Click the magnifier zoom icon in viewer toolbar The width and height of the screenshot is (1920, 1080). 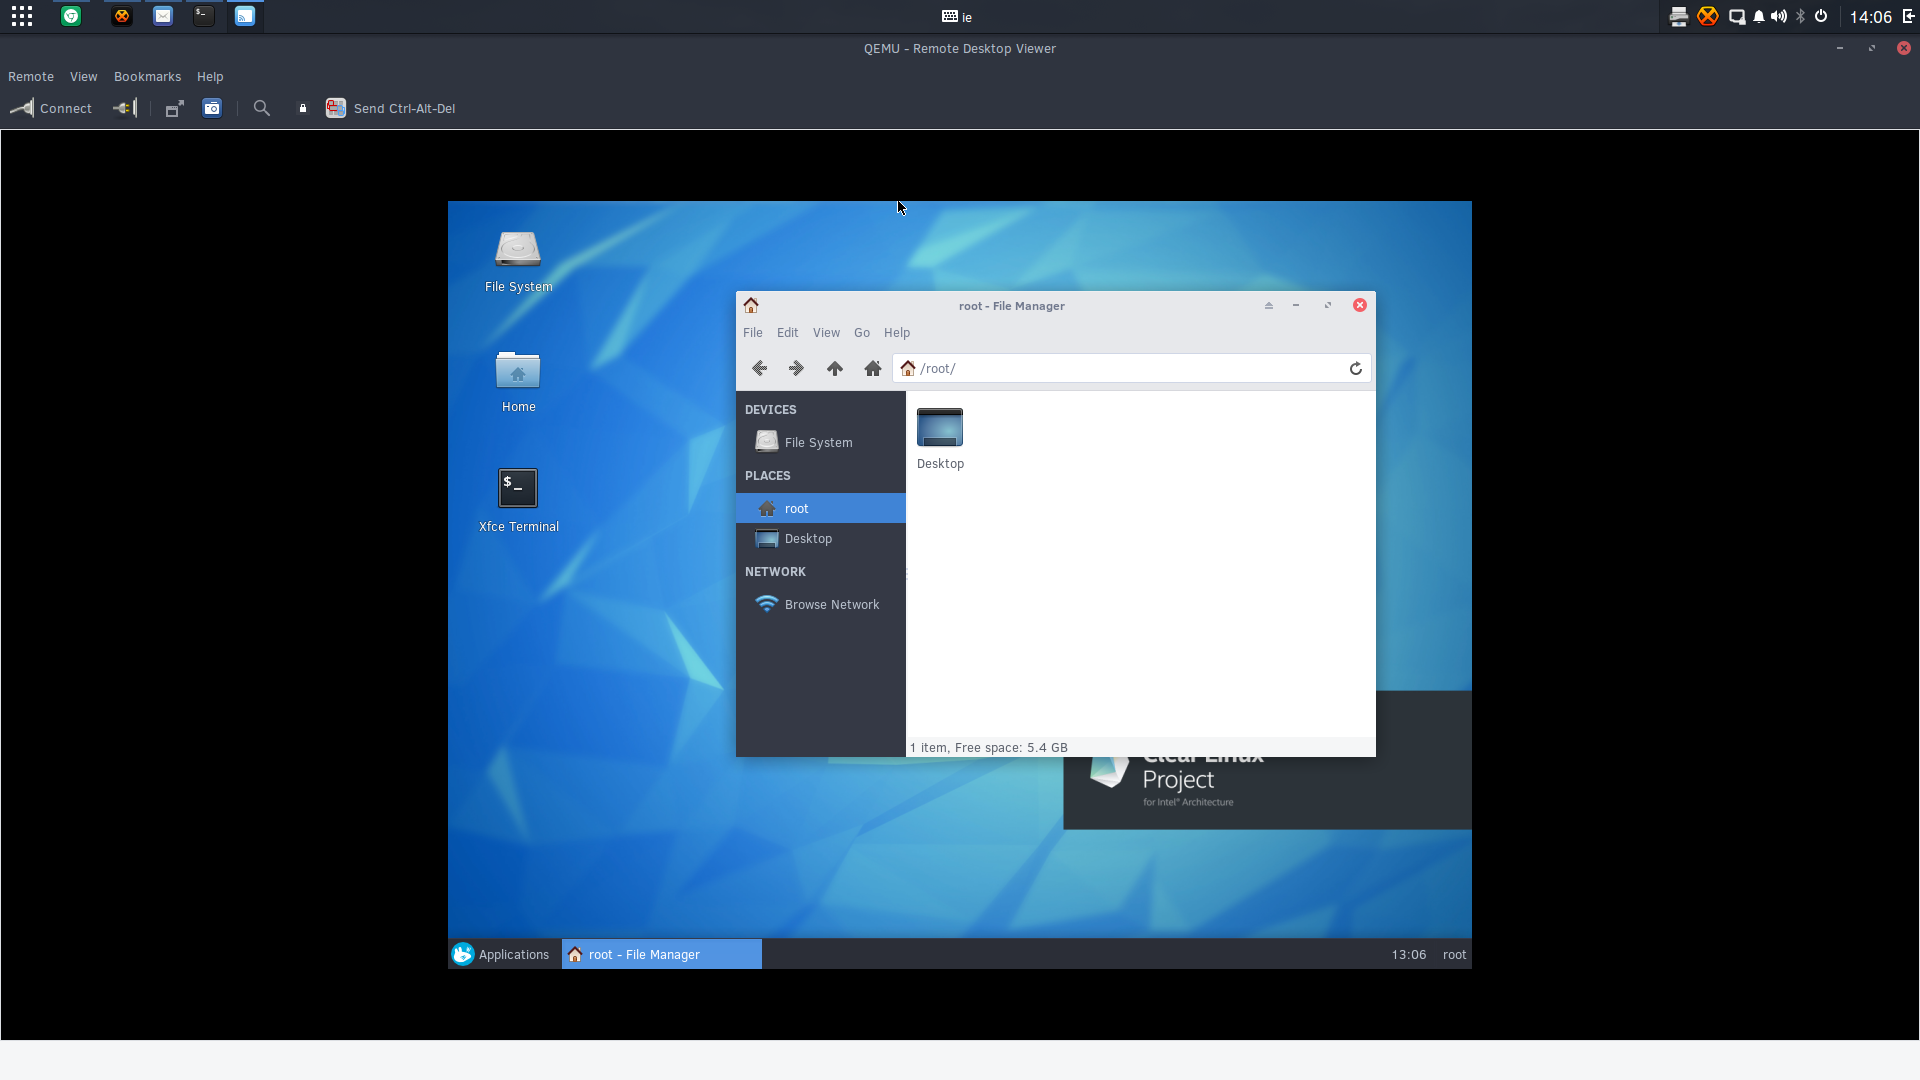click(262, 108)
